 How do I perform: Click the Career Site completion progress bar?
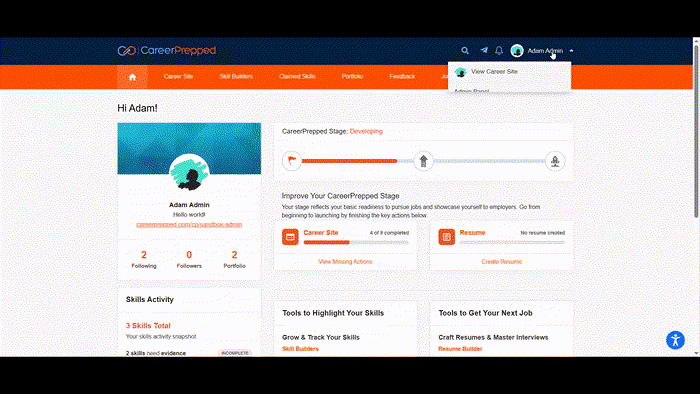(x=356, y=242)
